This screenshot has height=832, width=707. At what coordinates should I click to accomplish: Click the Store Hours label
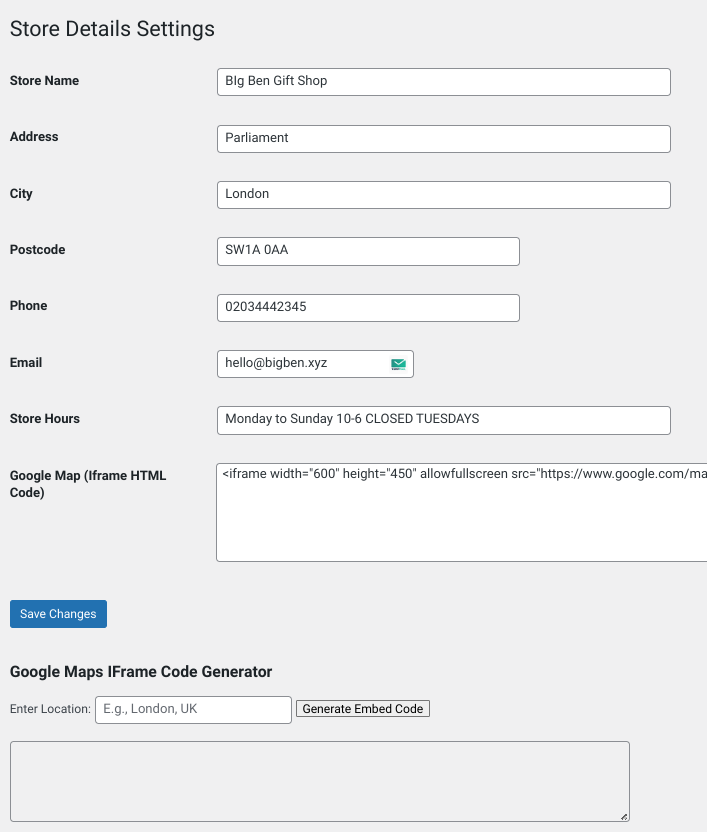point(45,419)
